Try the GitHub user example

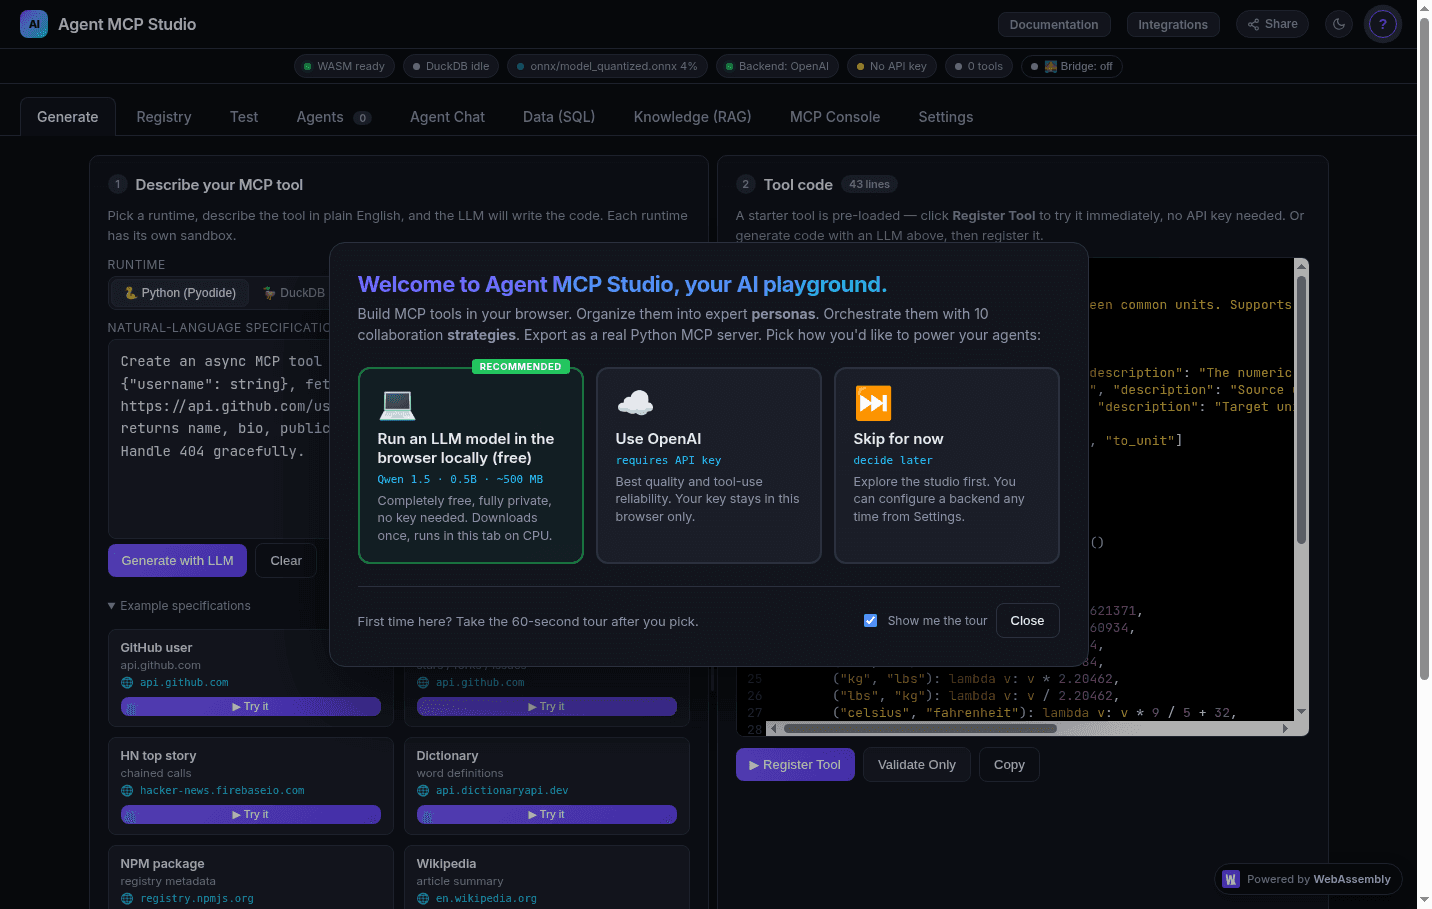[250, 706]
